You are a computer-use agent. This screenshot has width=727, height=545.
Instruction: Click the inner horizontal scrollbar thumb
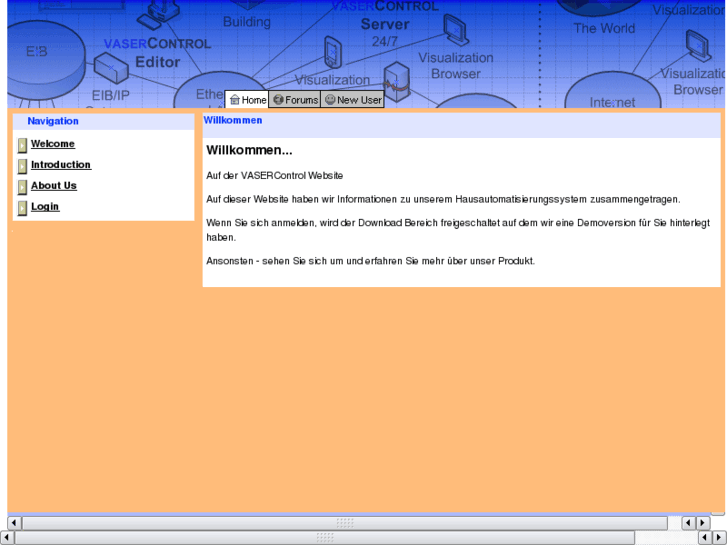(x=345, y=523)
